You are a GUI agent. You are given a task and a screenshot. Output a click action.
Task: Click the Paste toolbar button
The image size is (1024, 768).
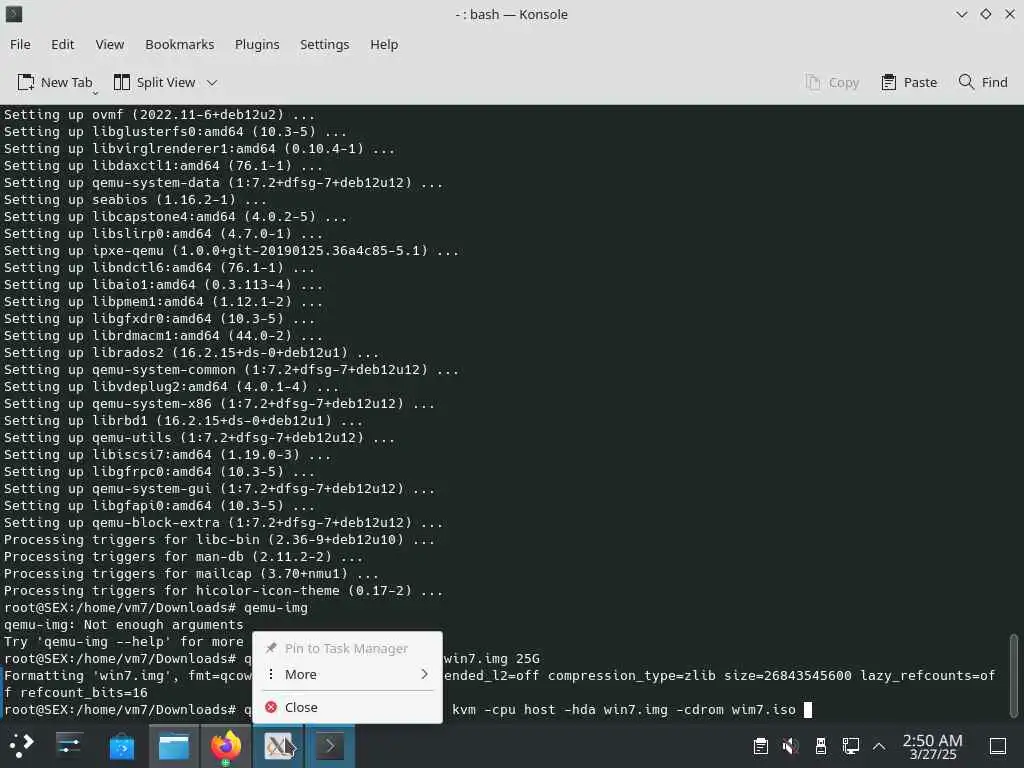pos(909,82)
